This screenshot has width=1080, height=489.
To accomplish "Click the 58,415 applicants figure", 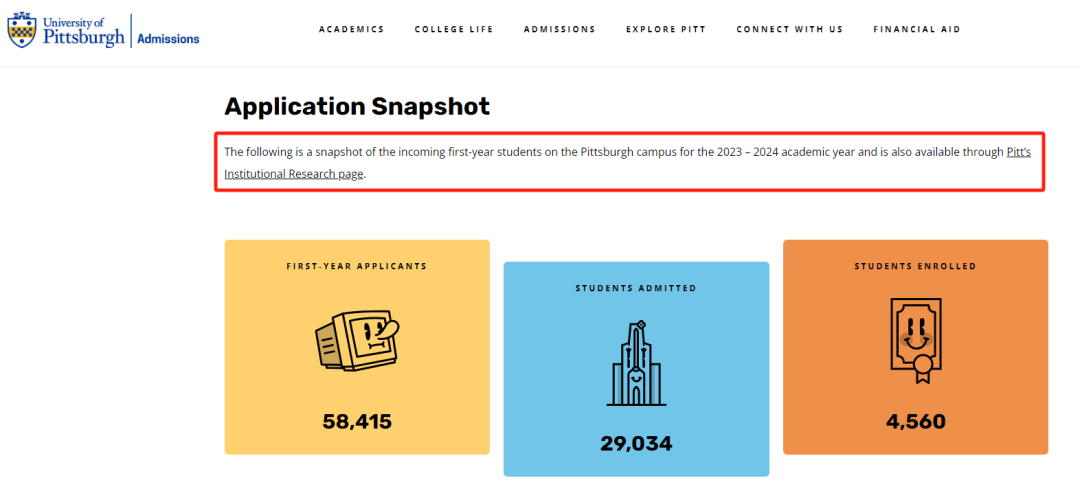I will coord(357,421).
